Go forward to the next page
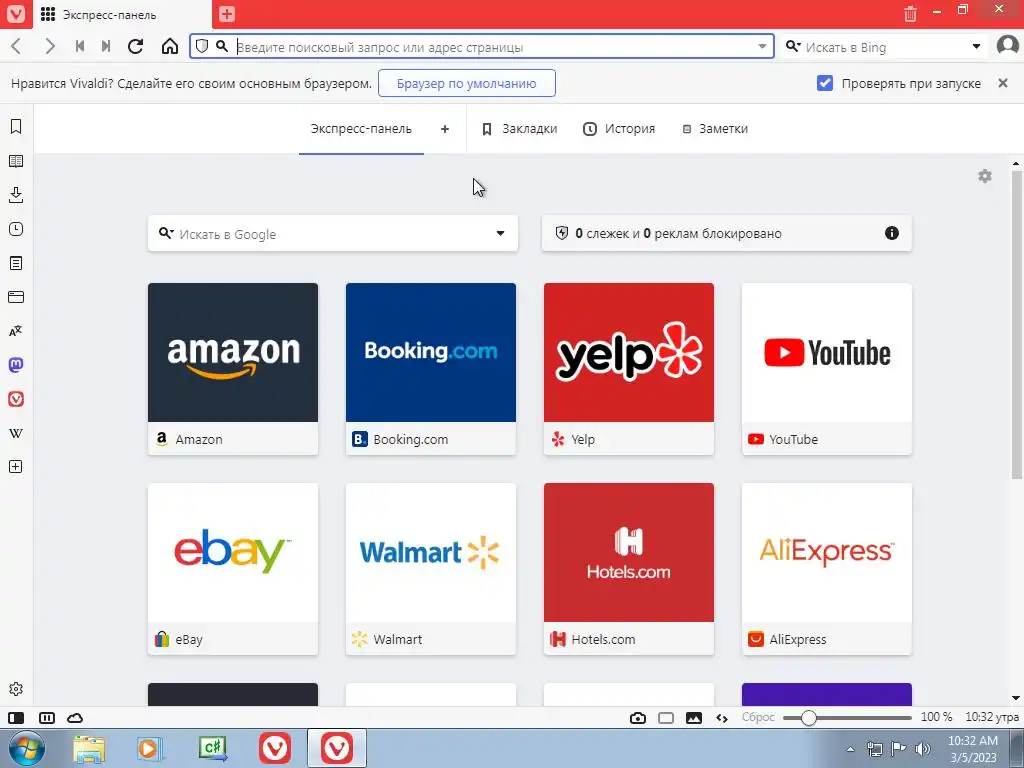 (x=50, y=46)
